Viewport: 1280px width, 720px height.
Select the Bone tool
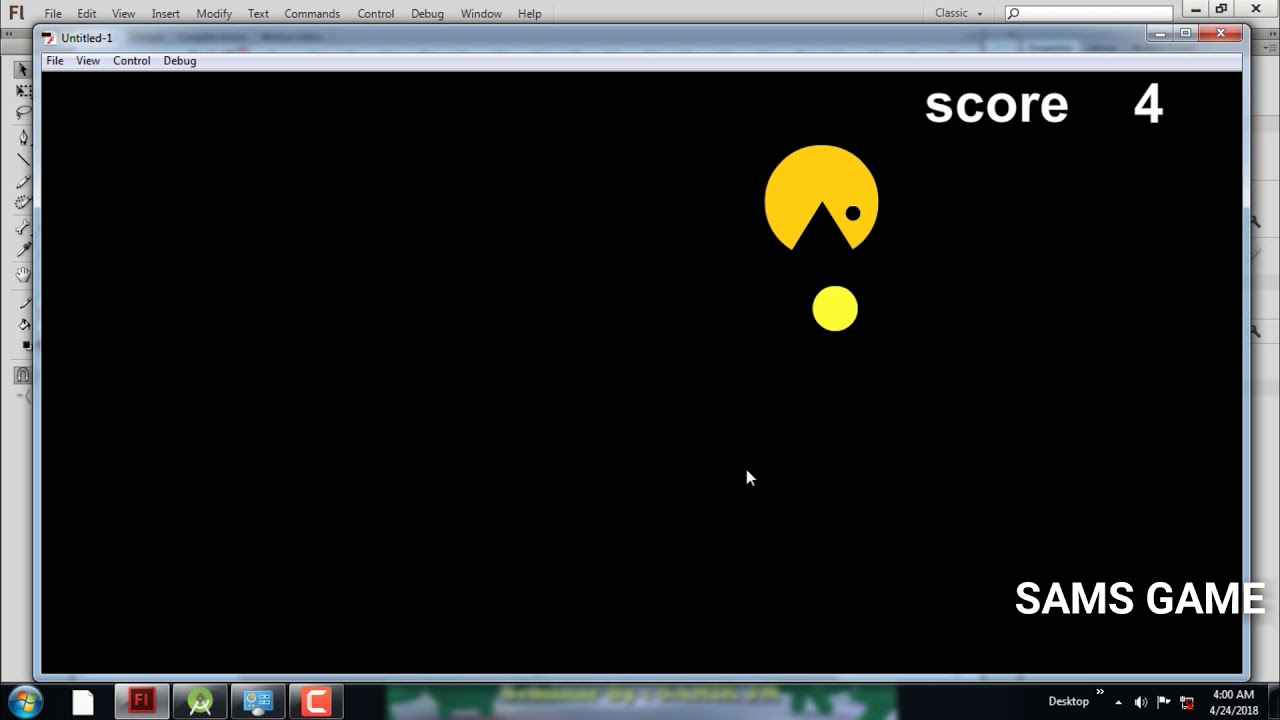click(22, 228)
